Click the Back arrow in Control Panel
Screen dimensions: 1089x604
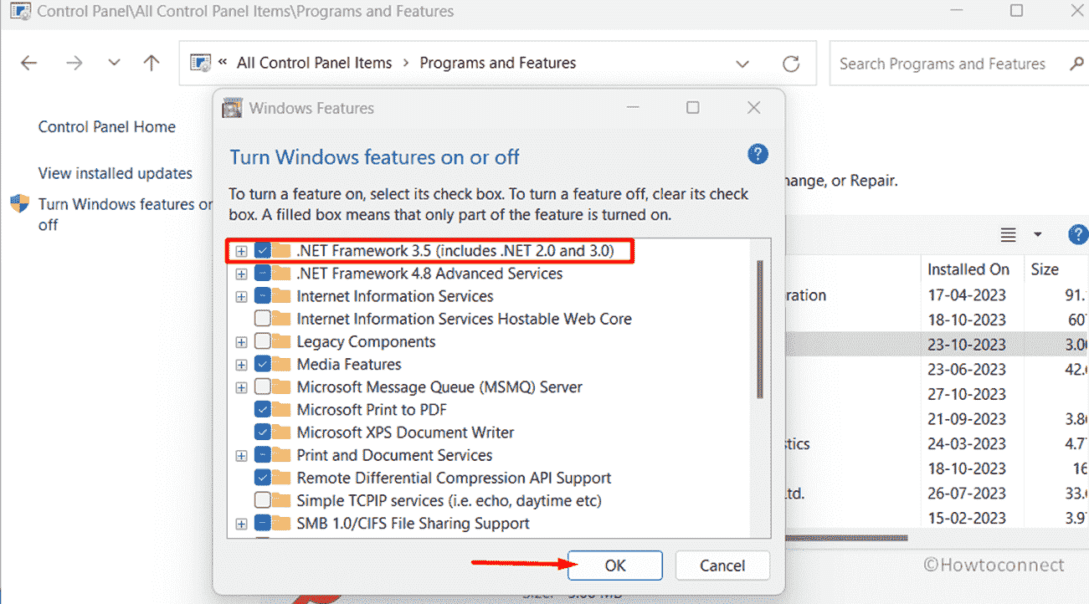point(28,63)
